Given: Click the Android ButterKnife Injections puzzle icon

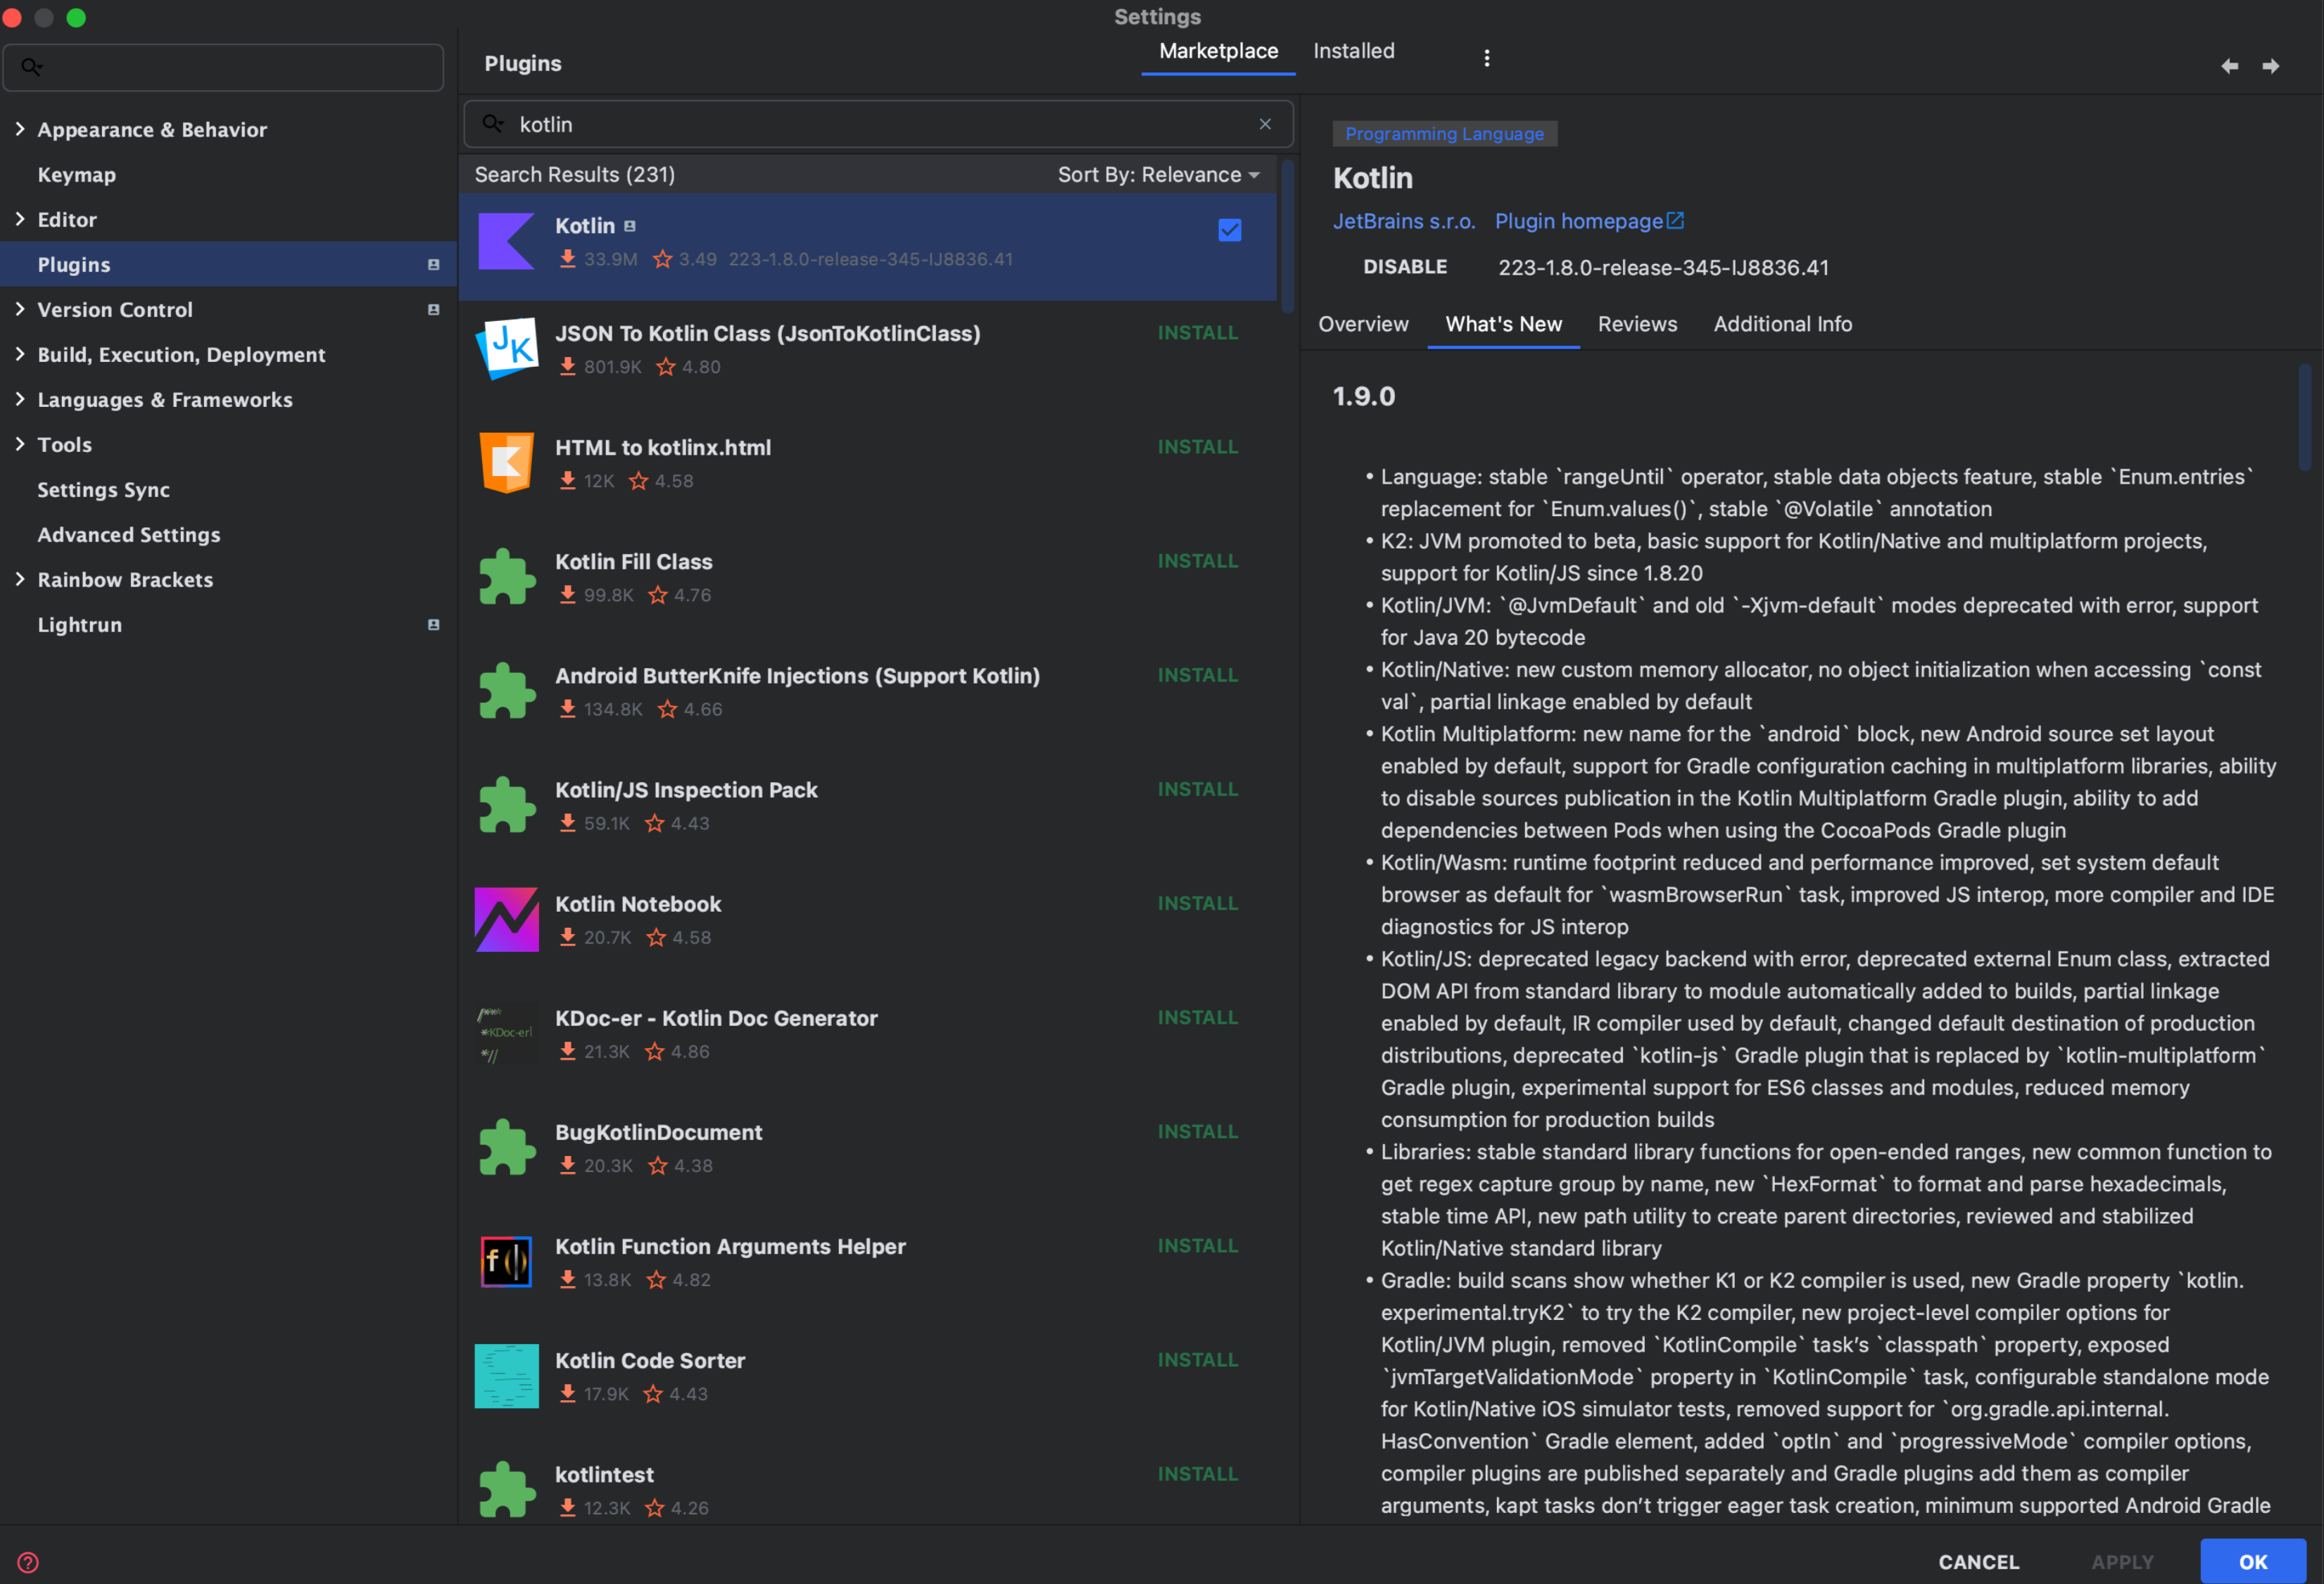Looking at the screenshot, I should pyautogui.click(x=506, y=690).
